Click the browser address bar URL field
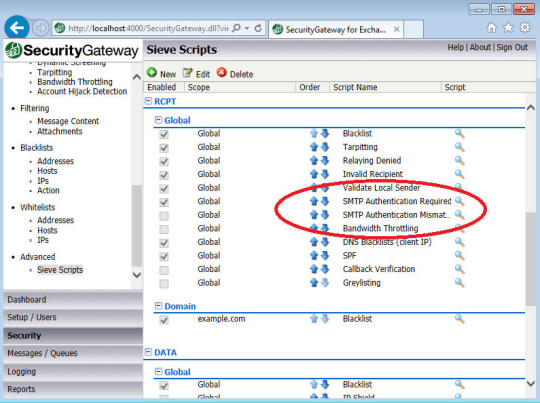540x403 pixels. [148, 28]
